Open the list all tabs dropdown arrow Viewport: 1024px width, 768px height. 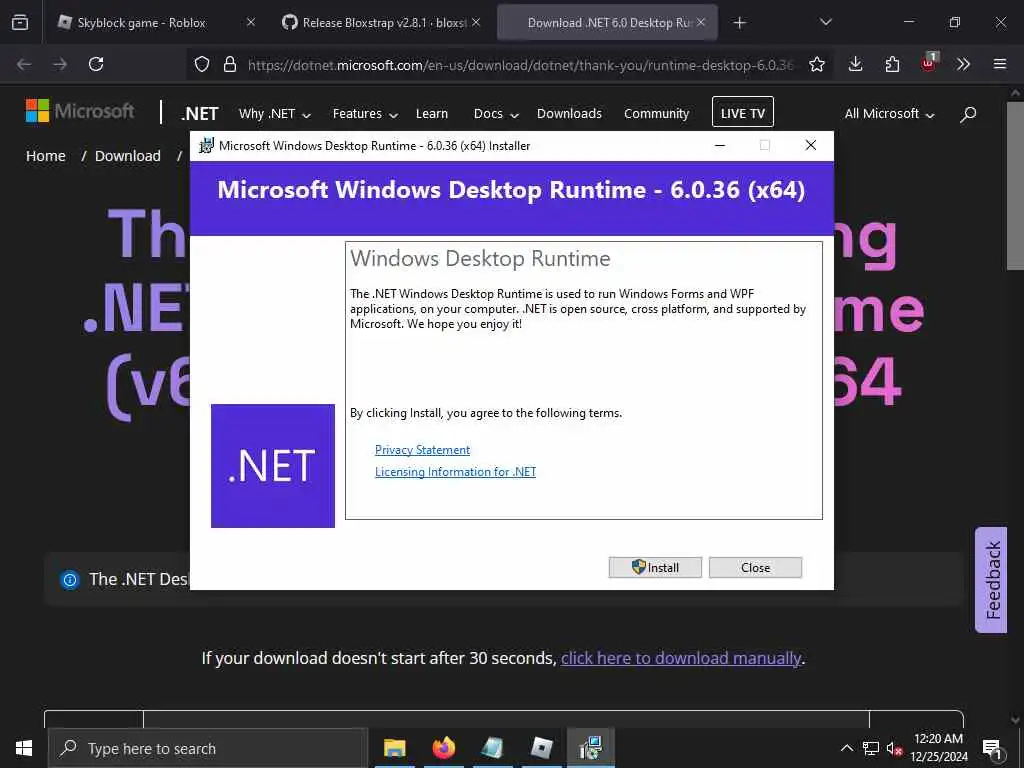(825, 22)
